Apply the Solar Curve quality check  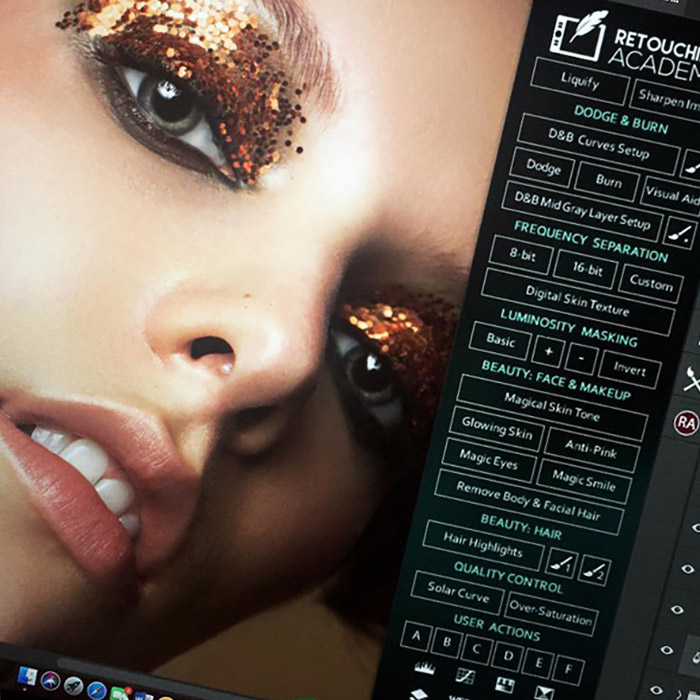point(458,592)
